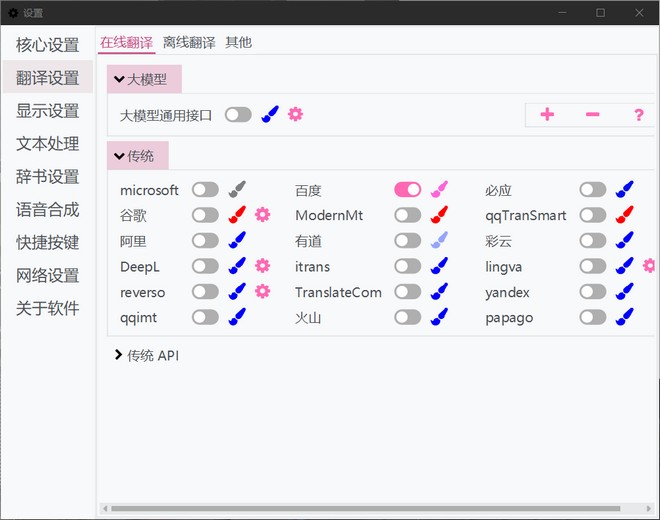
Task: Open the gear settings for DeepL
Action: point(262,266)
